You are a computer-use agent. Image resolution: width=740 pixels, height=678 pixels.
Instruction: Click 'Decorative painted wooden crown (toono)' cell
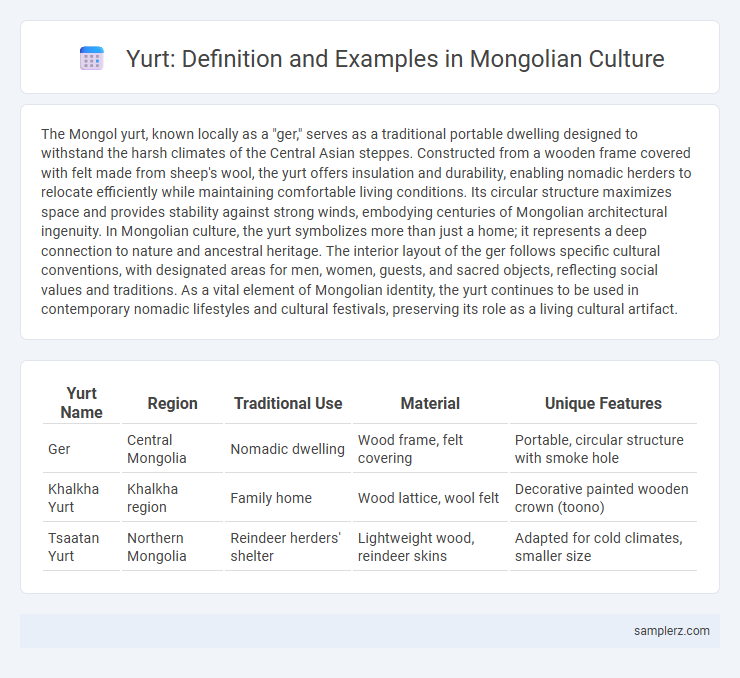pyautogui.click(x=603, y=498)
